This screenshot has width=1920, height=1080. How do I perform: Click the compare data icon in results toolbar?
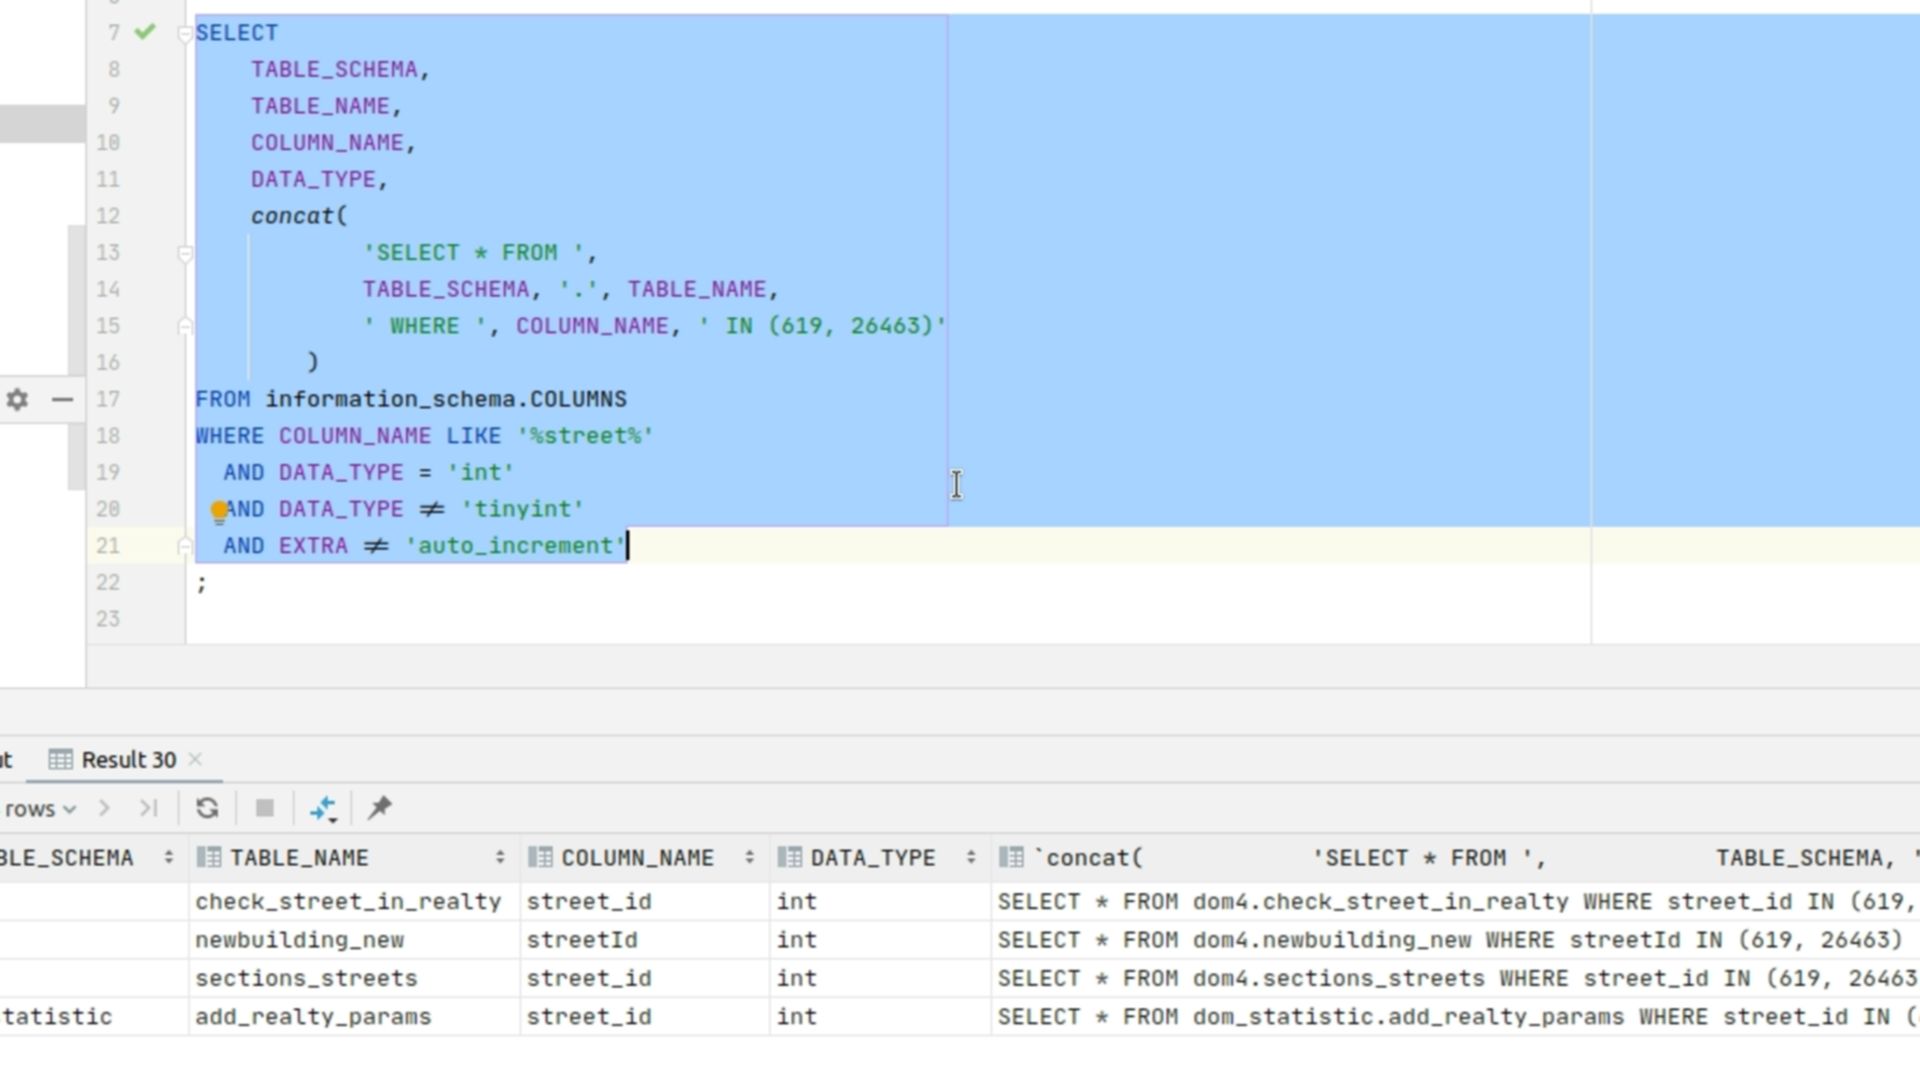(323, 809)
